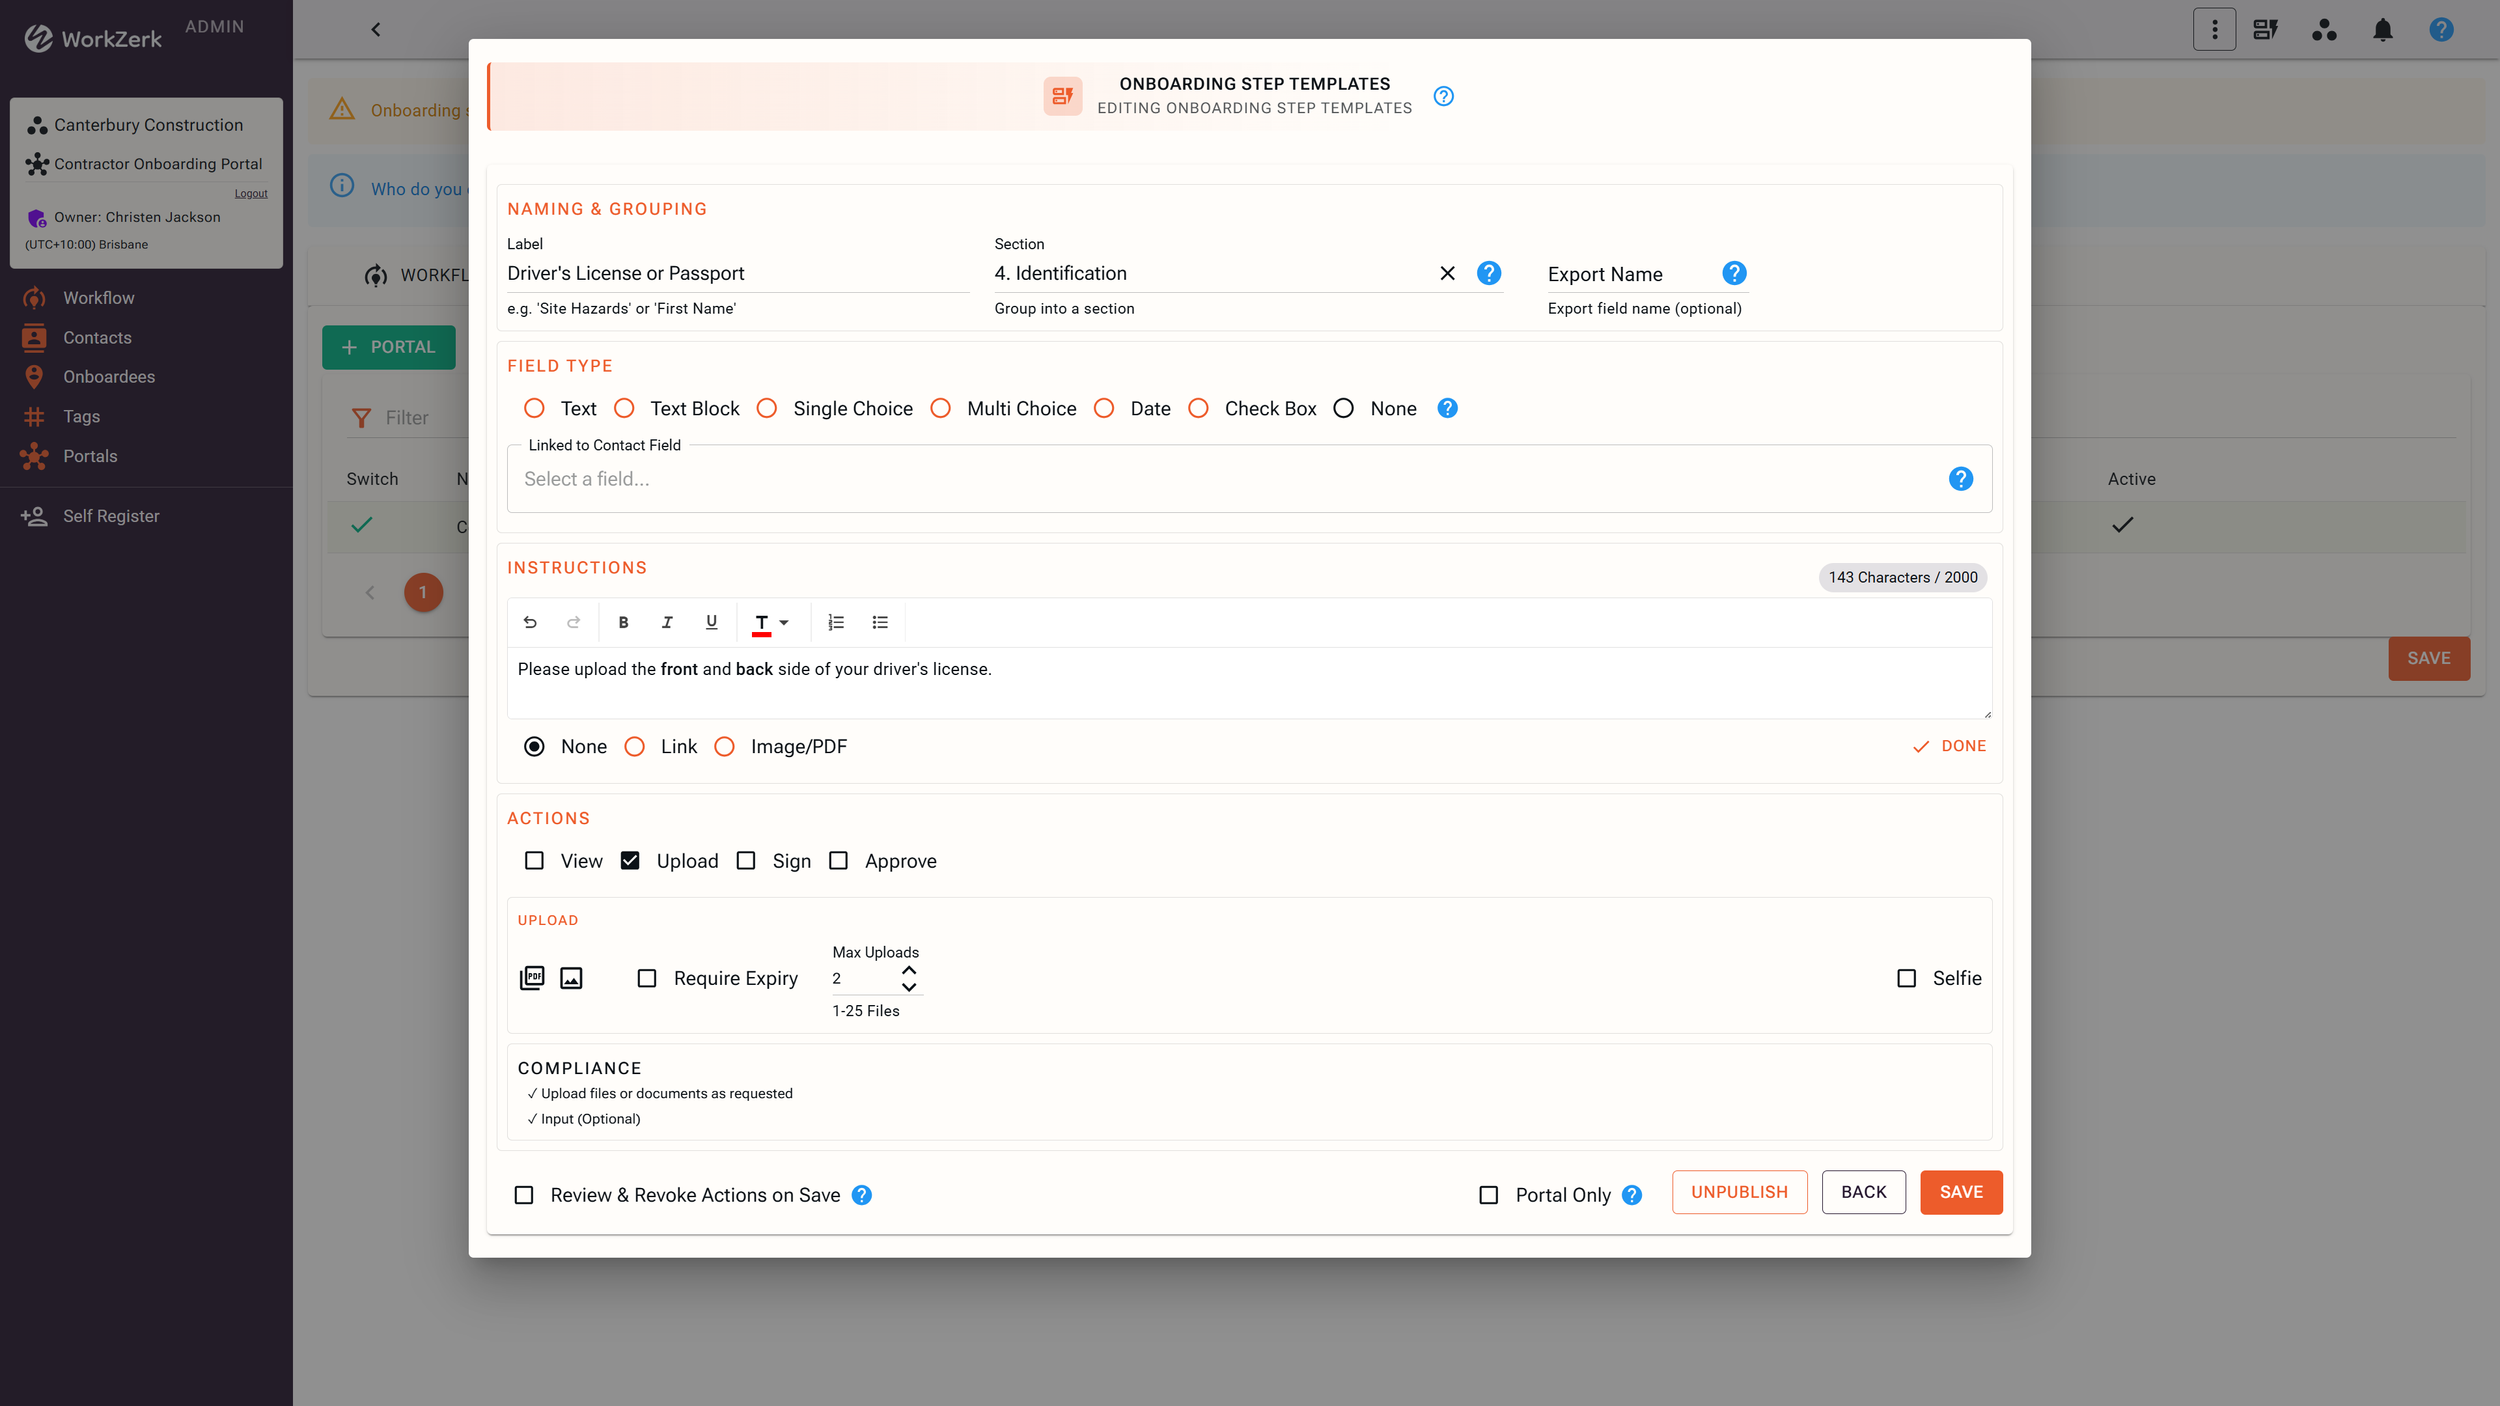Viewport: 2500px width, 1406px height.
Task: Open the text color dropdown arrow
Action: coord(784,622)
